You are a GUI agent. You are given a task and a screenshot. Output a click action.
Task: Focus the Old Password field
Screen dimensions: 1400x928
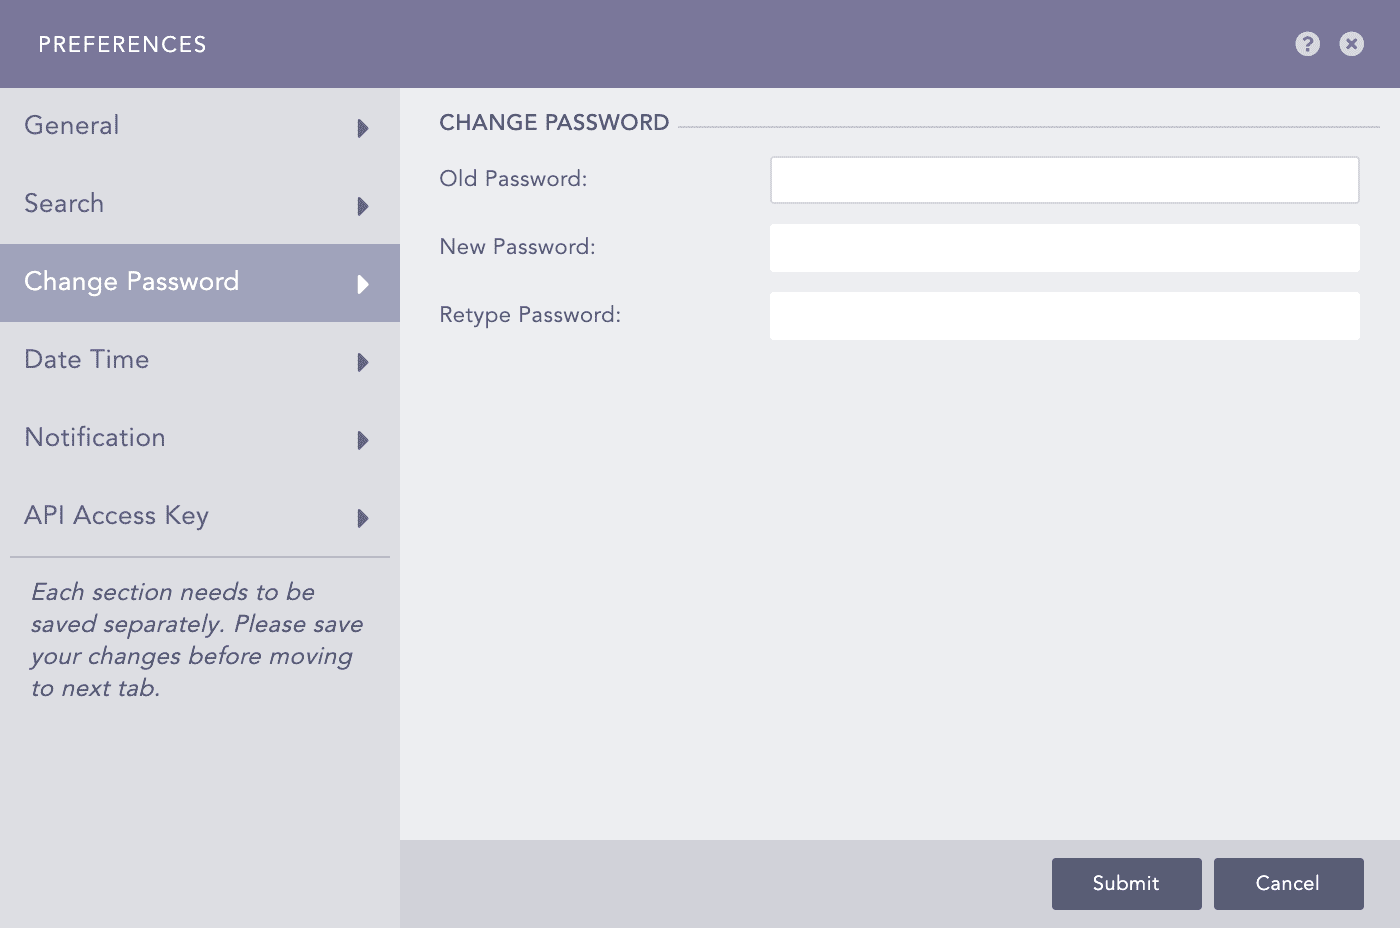pos(1064,180)
